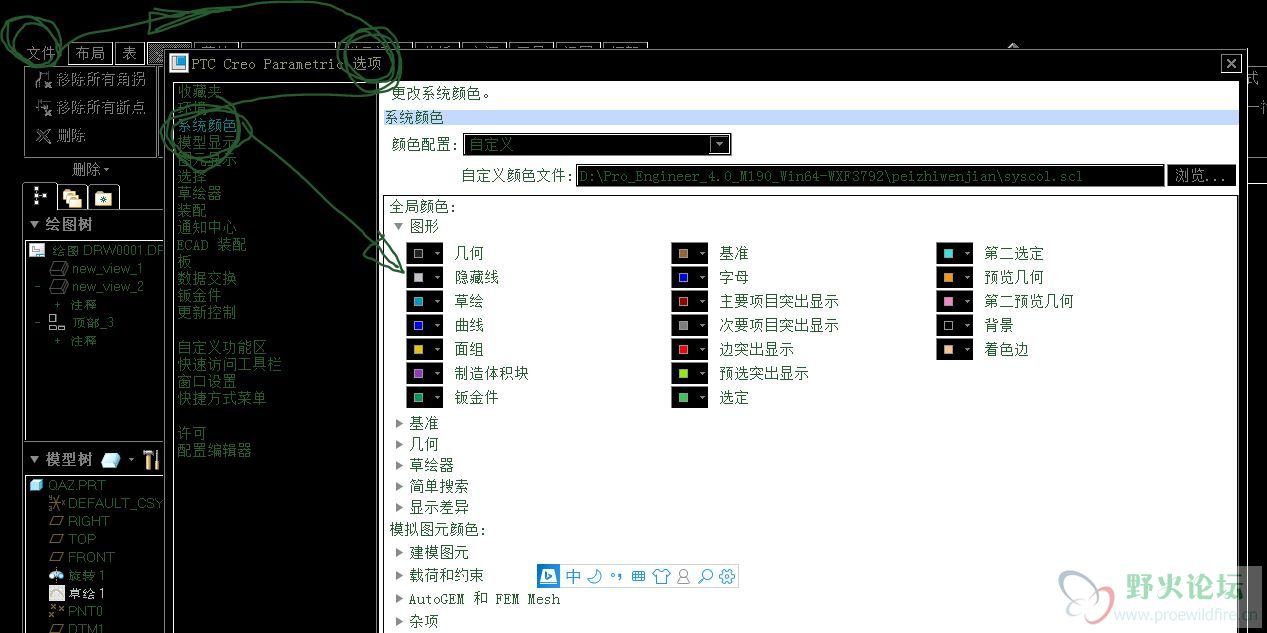Open the 着色边 color swatch
Screen dimensions: 1267x633
(954, 349)
